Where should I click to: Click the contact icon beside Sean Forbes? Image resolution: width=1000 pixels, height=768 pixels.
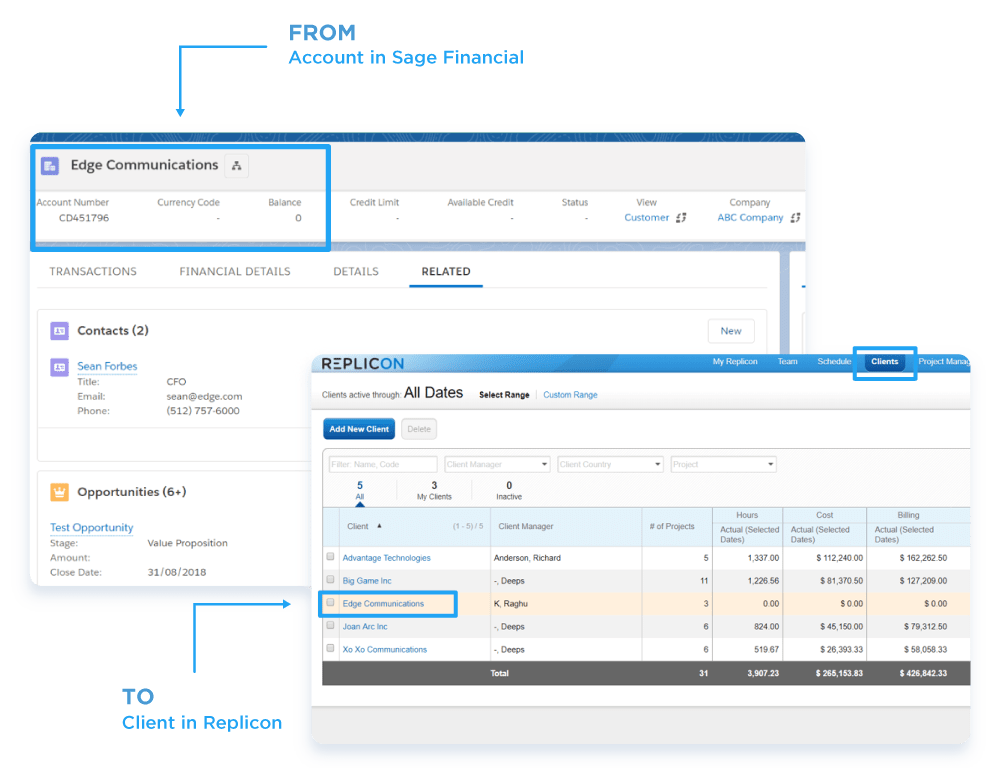pyautogui.click(x=59, y=367)
